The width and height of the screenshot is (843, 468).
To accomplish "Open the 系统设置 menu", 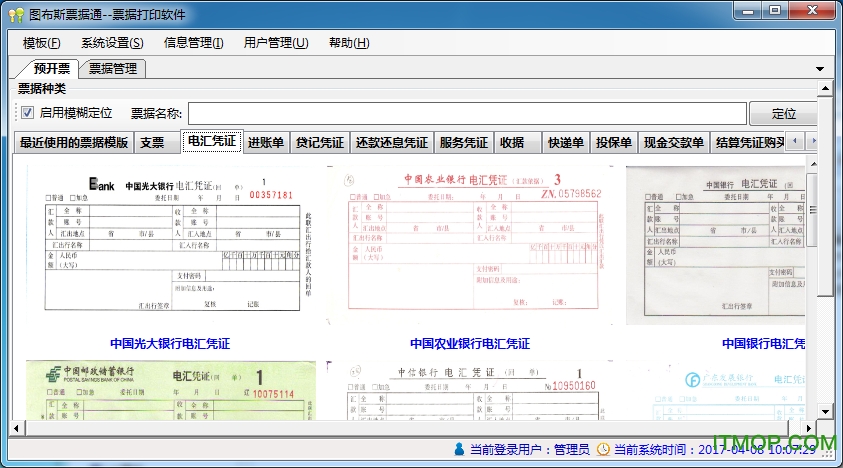I will click(112, 43).
